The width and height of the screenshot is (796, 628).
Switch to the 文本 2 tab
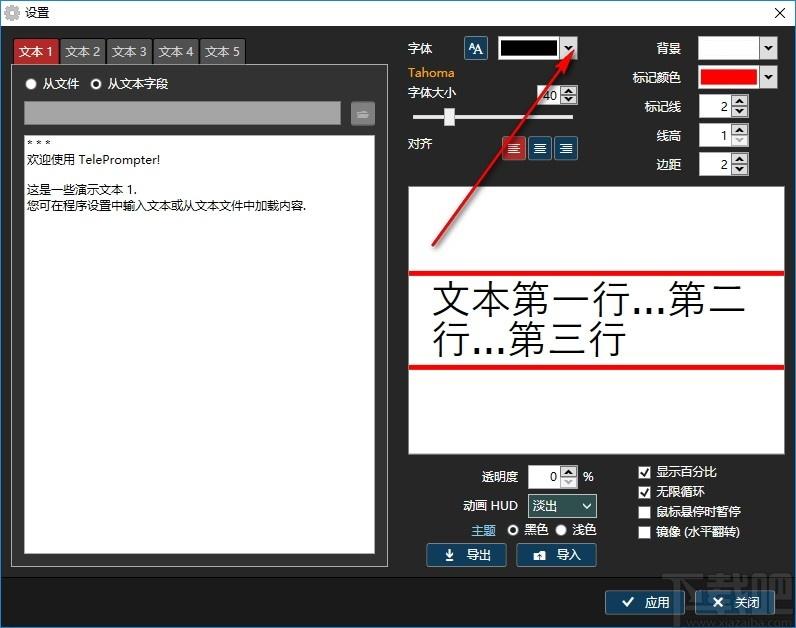[x=83, y=51]
